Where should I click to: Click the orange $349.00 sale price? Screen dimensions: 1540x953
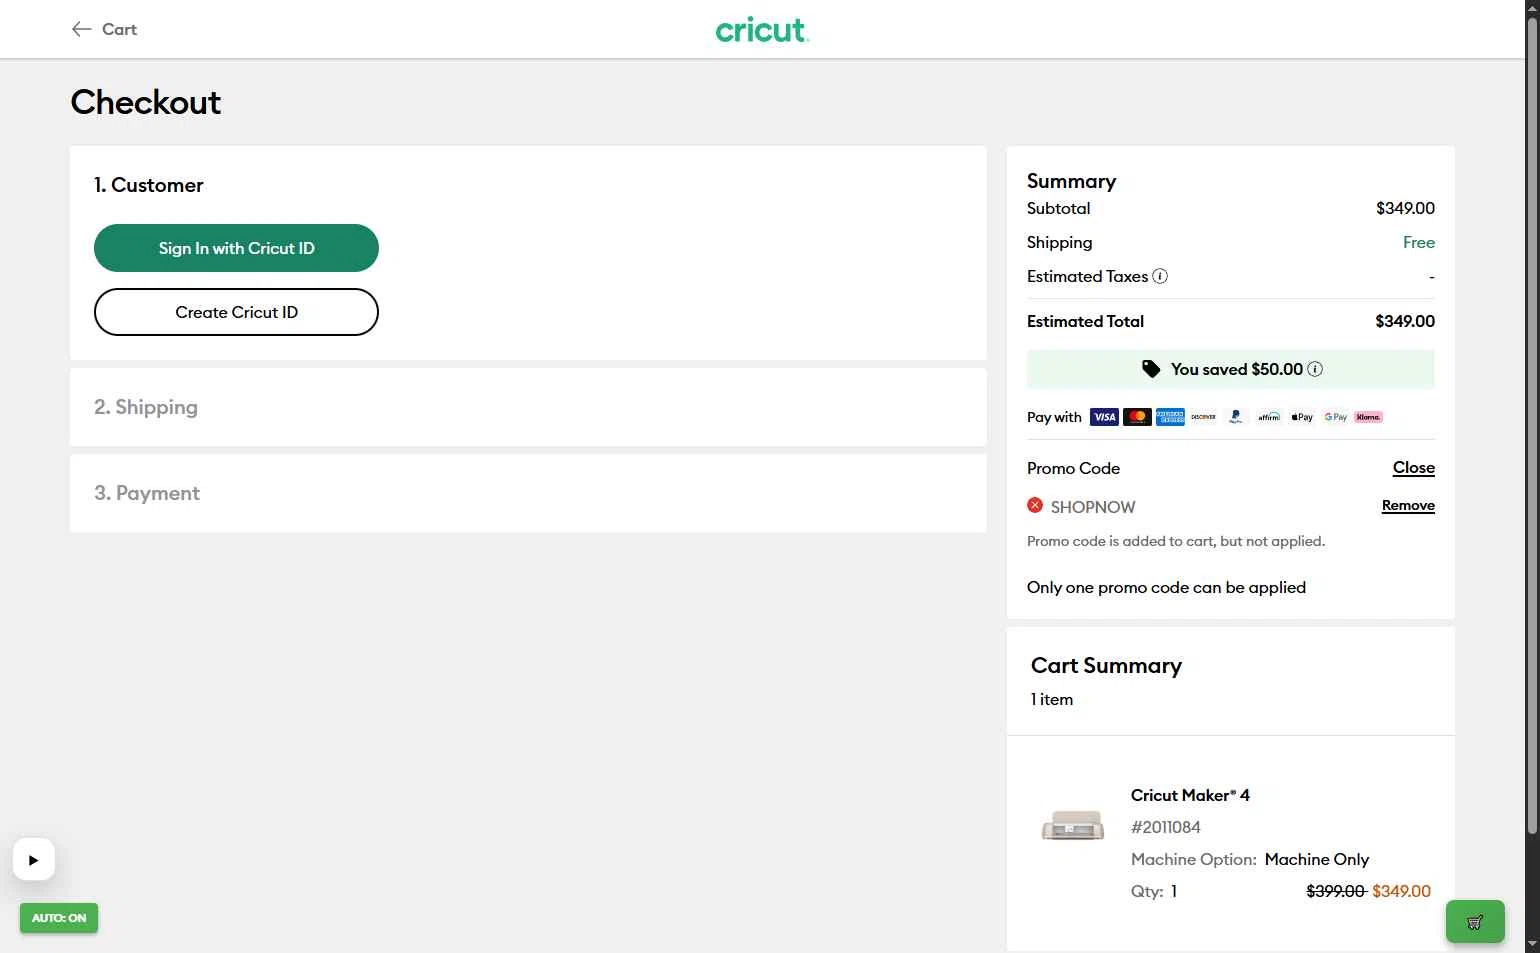pyautogui.click(x=1402, y=891)
